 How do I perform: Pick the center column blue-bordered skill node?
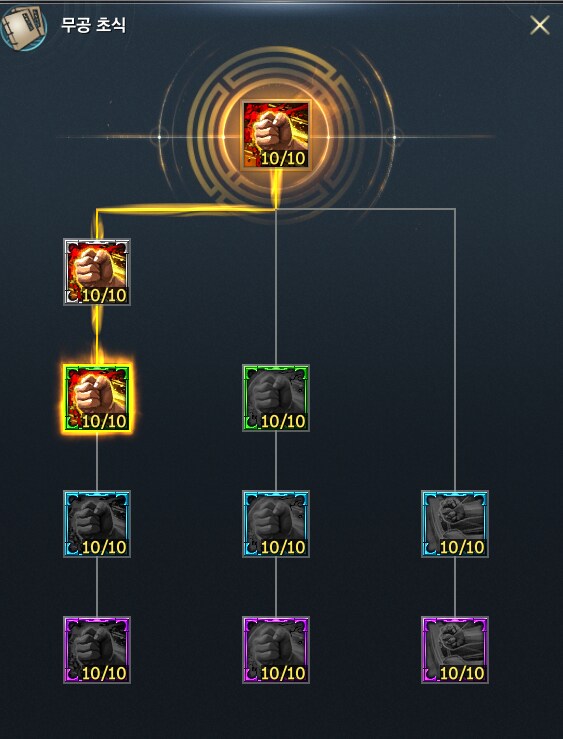click(276, 524)
